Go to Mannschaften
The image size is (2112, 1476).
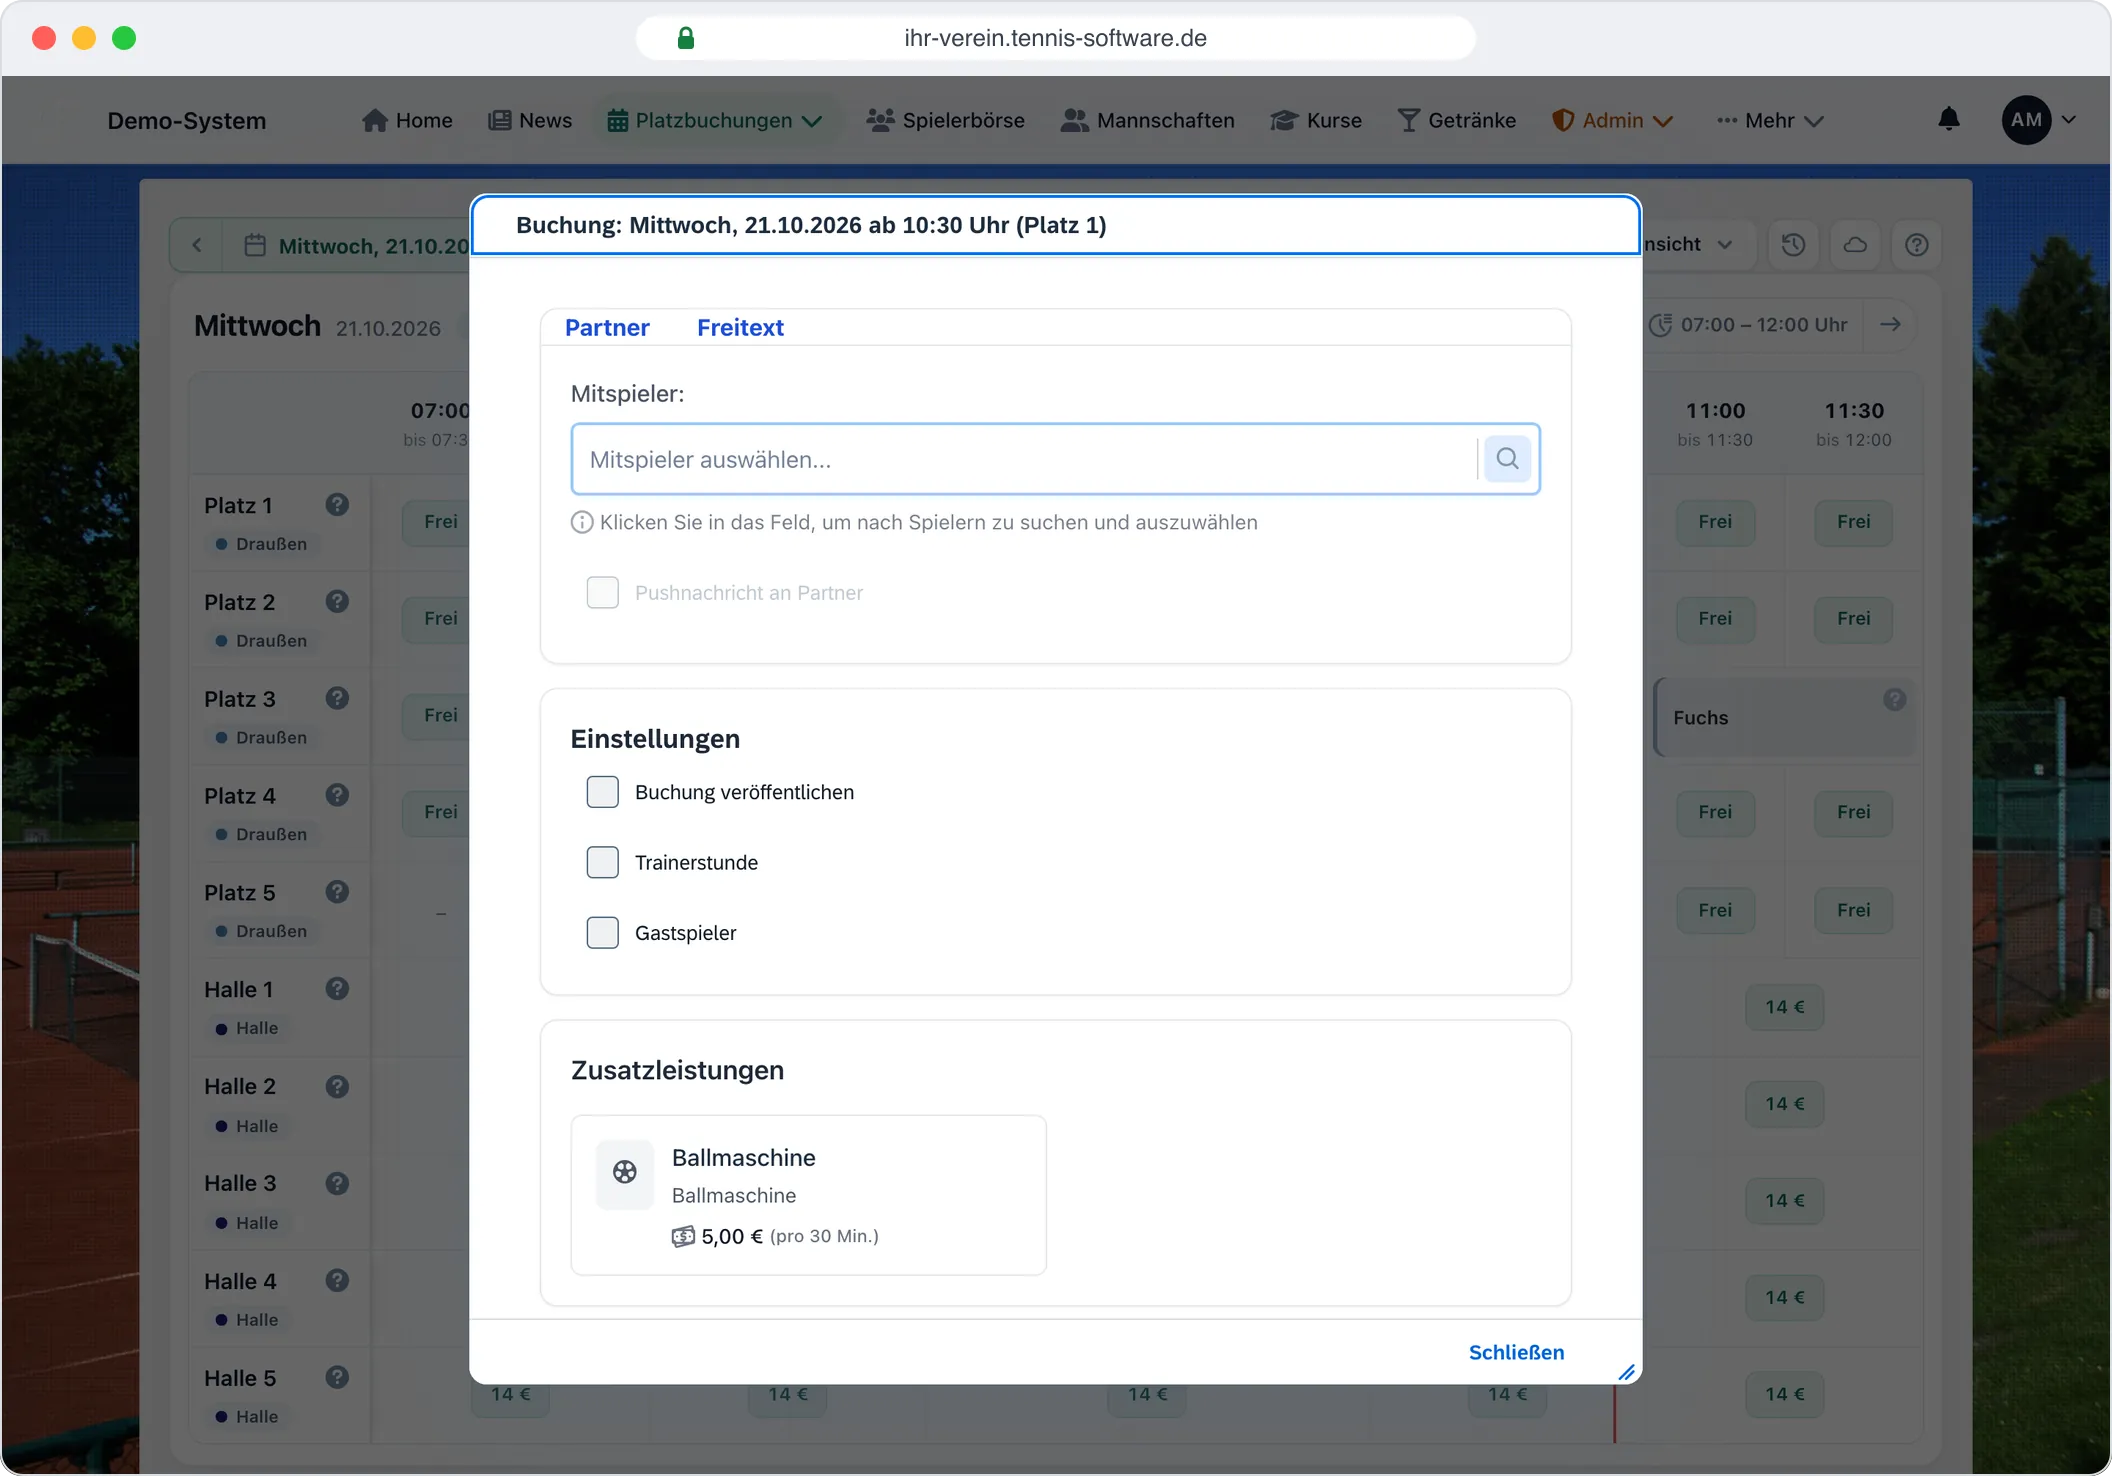point(1148,121)
